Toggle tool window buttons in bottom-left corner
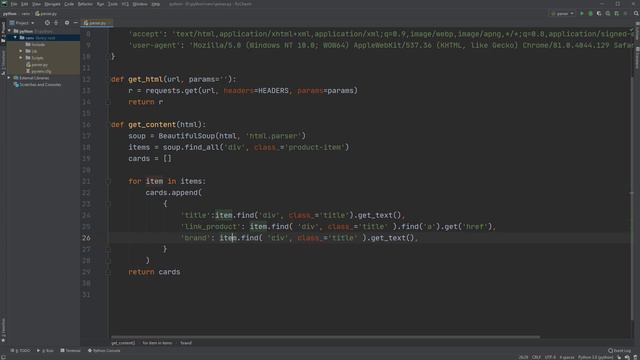640x360 pixels. [x=3, y=357]
